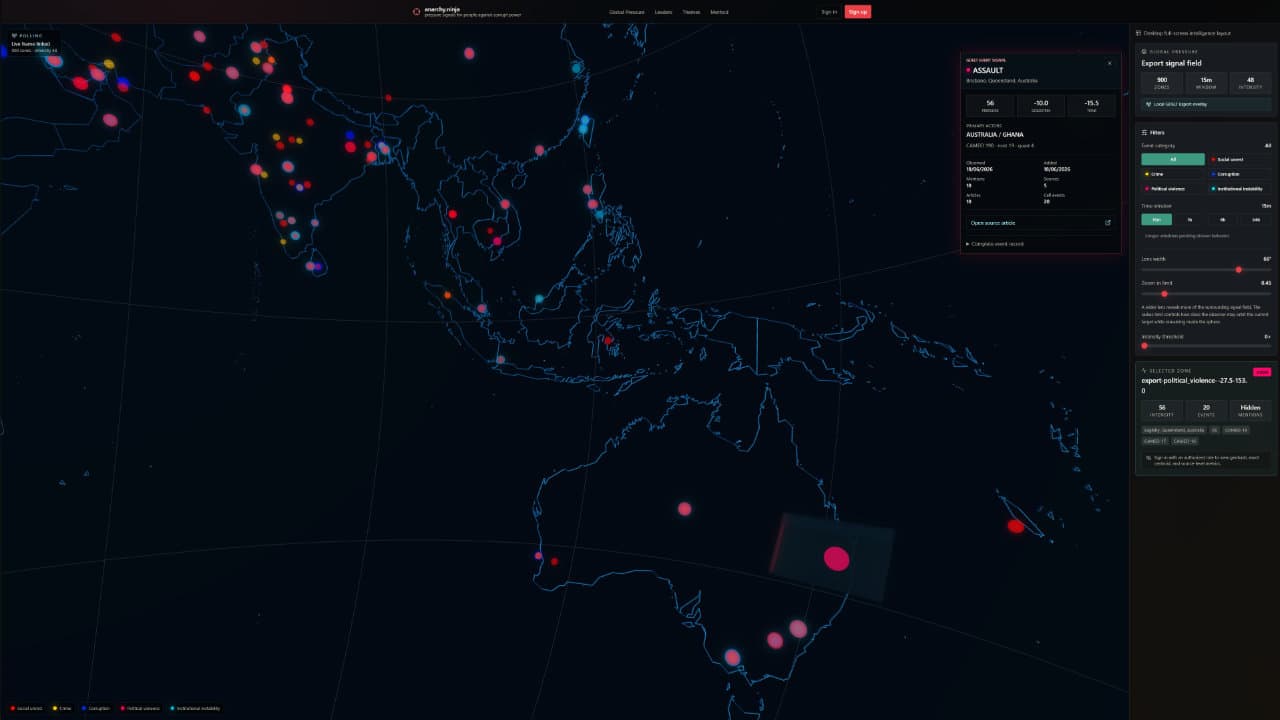Click the desktop layout icon atop the sidebar

1138,33
